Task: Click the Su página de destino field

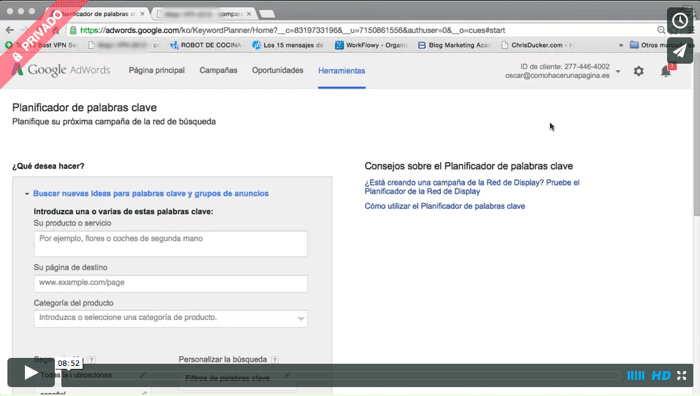Action: tap(171, 283)
